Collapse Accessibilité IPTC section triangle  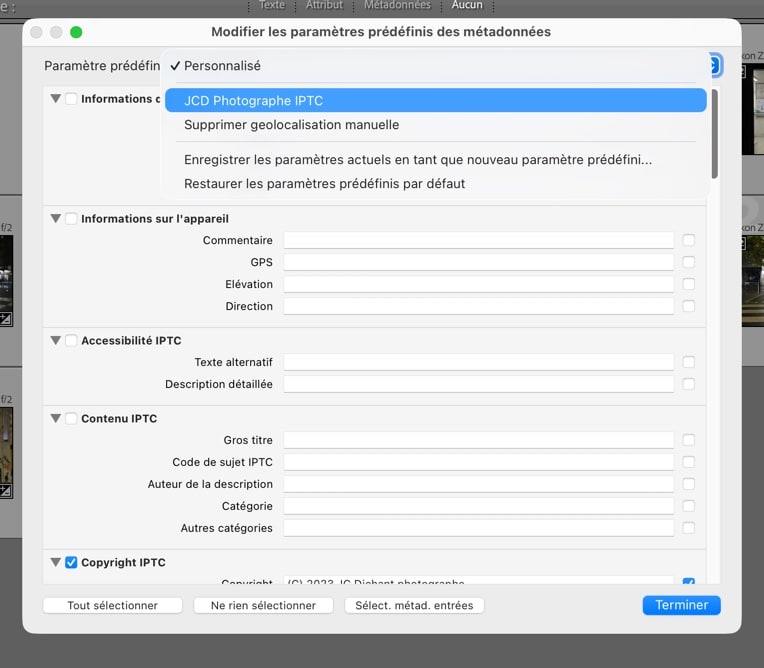pyautogui.click(x=56, y=340)
